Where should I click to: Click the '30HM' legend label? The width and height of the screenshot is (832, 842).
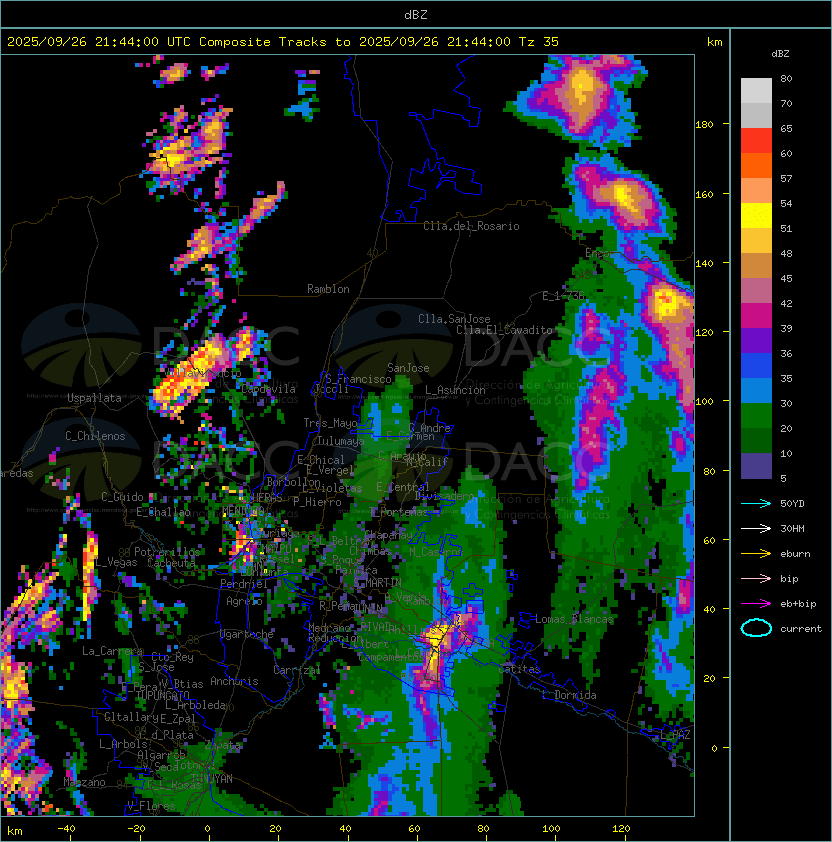pyautogui.click(x=792, y=529)
